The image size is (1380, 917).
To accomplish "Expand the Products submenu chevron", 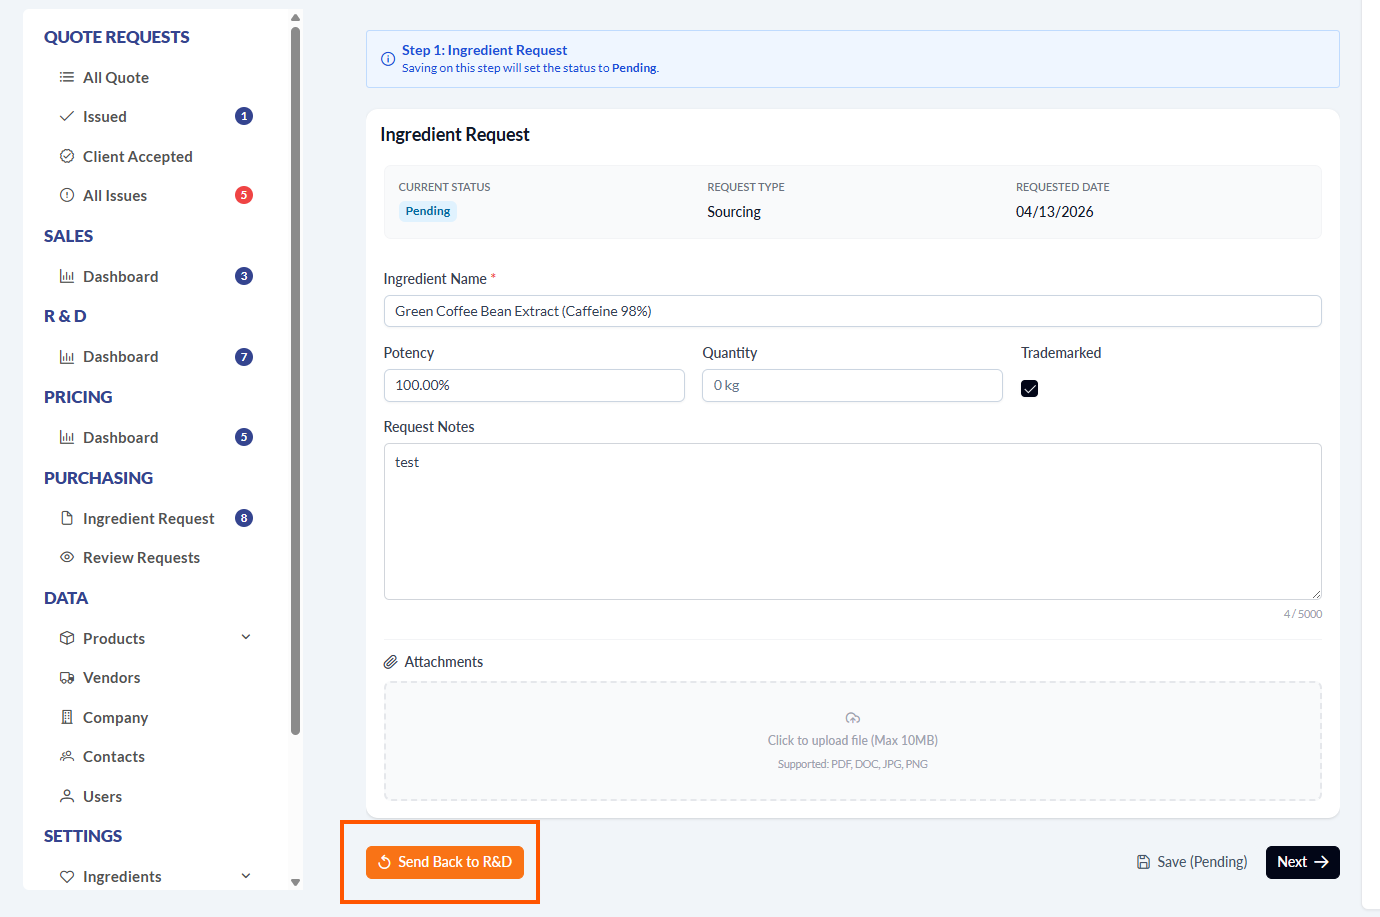I will [246, 637].
